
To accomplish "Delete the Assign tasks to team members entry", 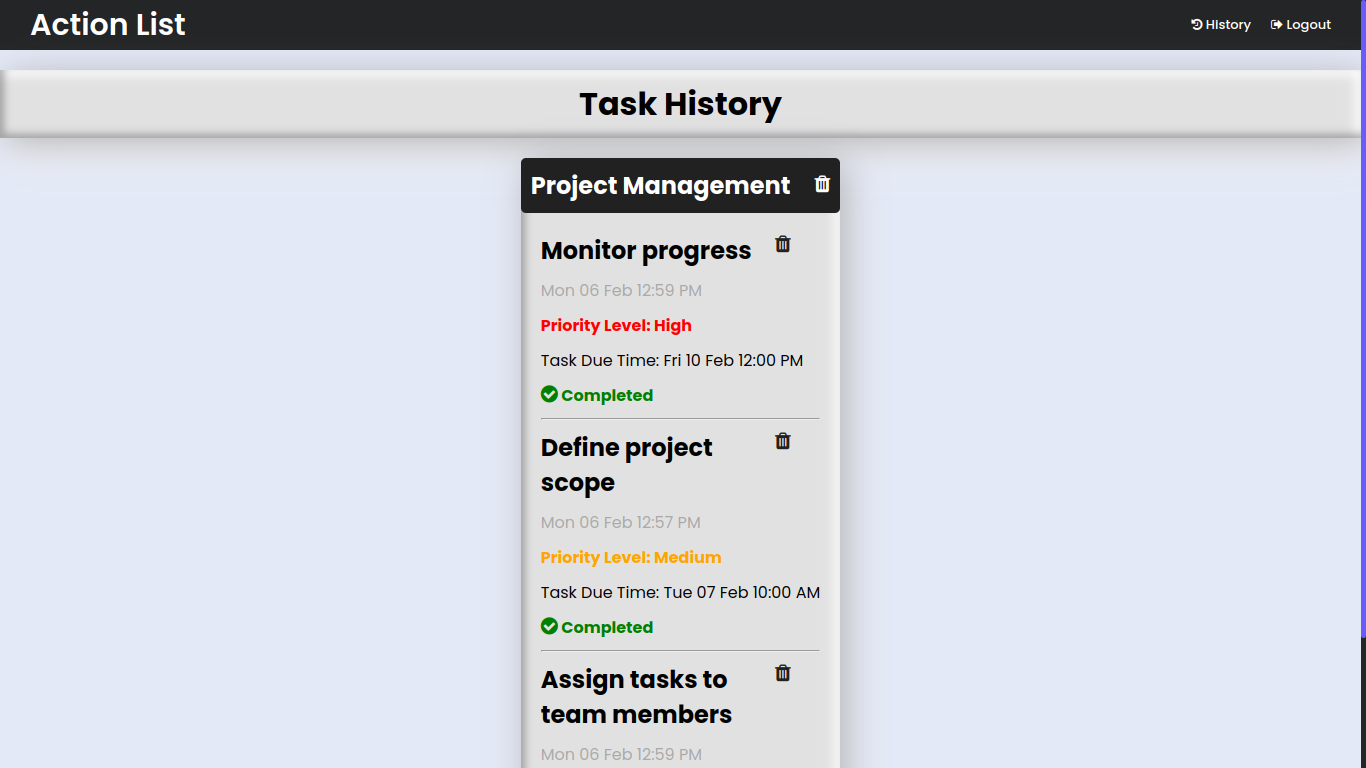I will tap(783, 673).
